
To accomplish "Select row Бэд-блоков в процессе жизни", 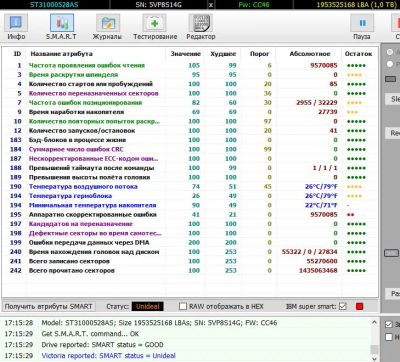I will tap(190, 140).
